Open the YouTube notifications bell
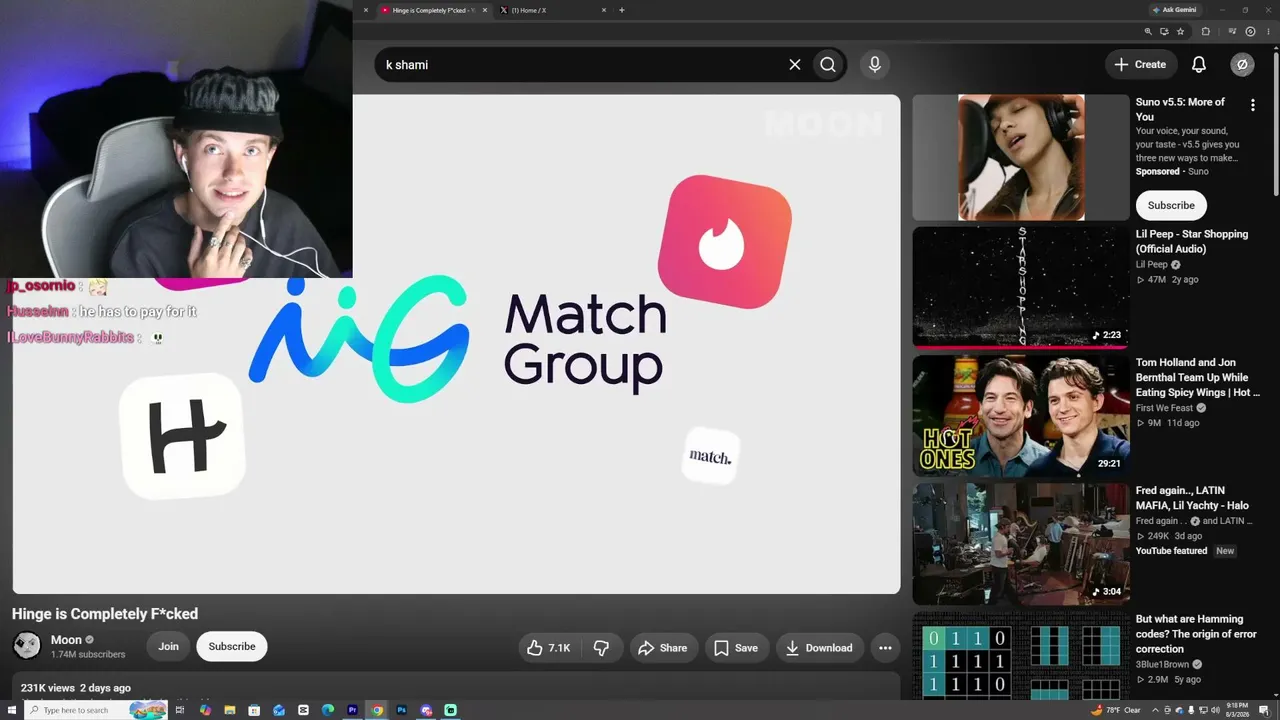Image resolution: width=1280 pixels, height=720 pixels. [x=1199, y=65]
